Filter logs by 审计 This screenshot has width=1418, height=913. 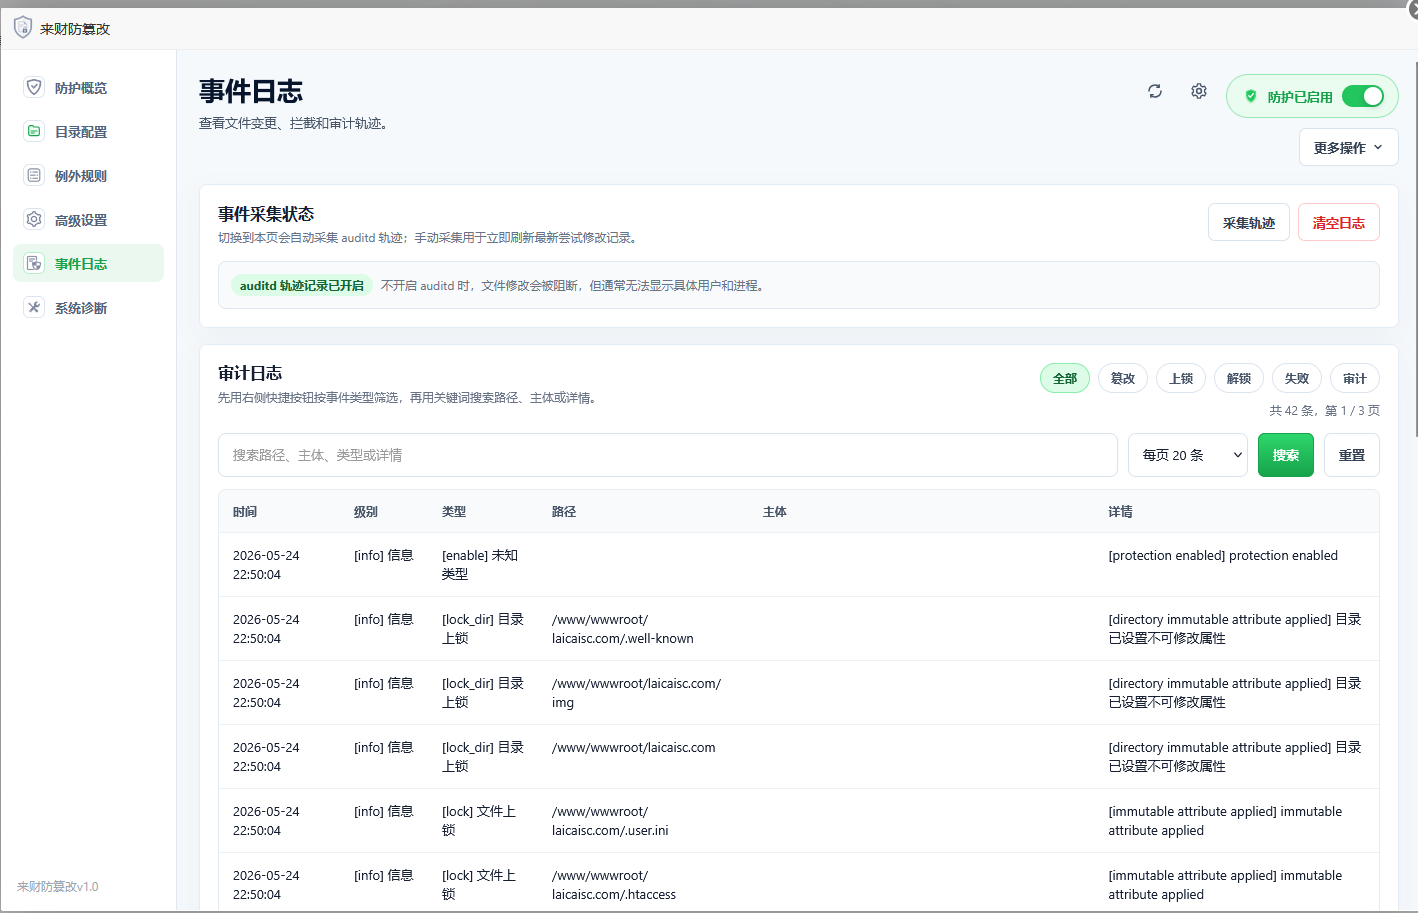click(x=1355, y=378)
